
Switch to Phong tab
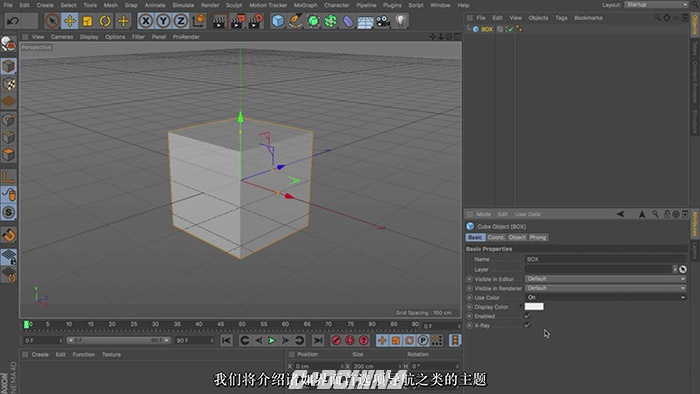538,237
